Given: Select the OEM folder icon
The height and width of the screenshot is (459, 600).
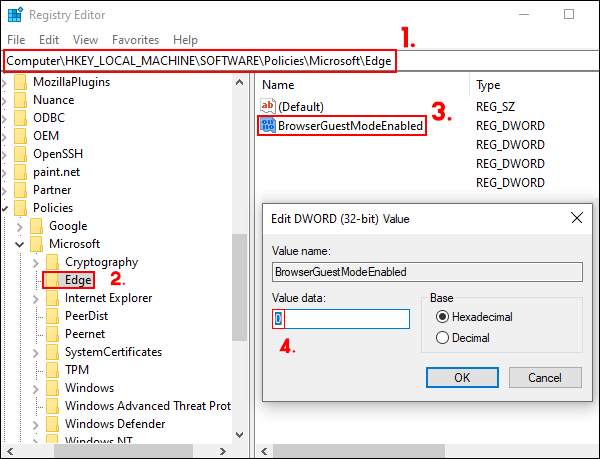Looking at the screenshot, I should click(x=21, y=136).
